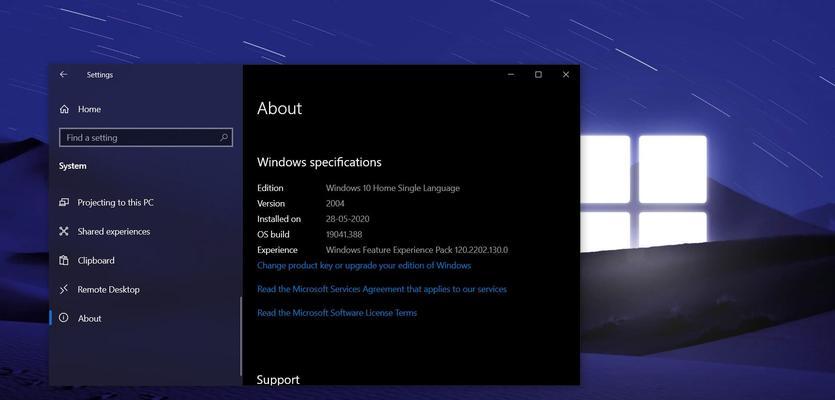Click the Settings window title

[x=100, y=75]
